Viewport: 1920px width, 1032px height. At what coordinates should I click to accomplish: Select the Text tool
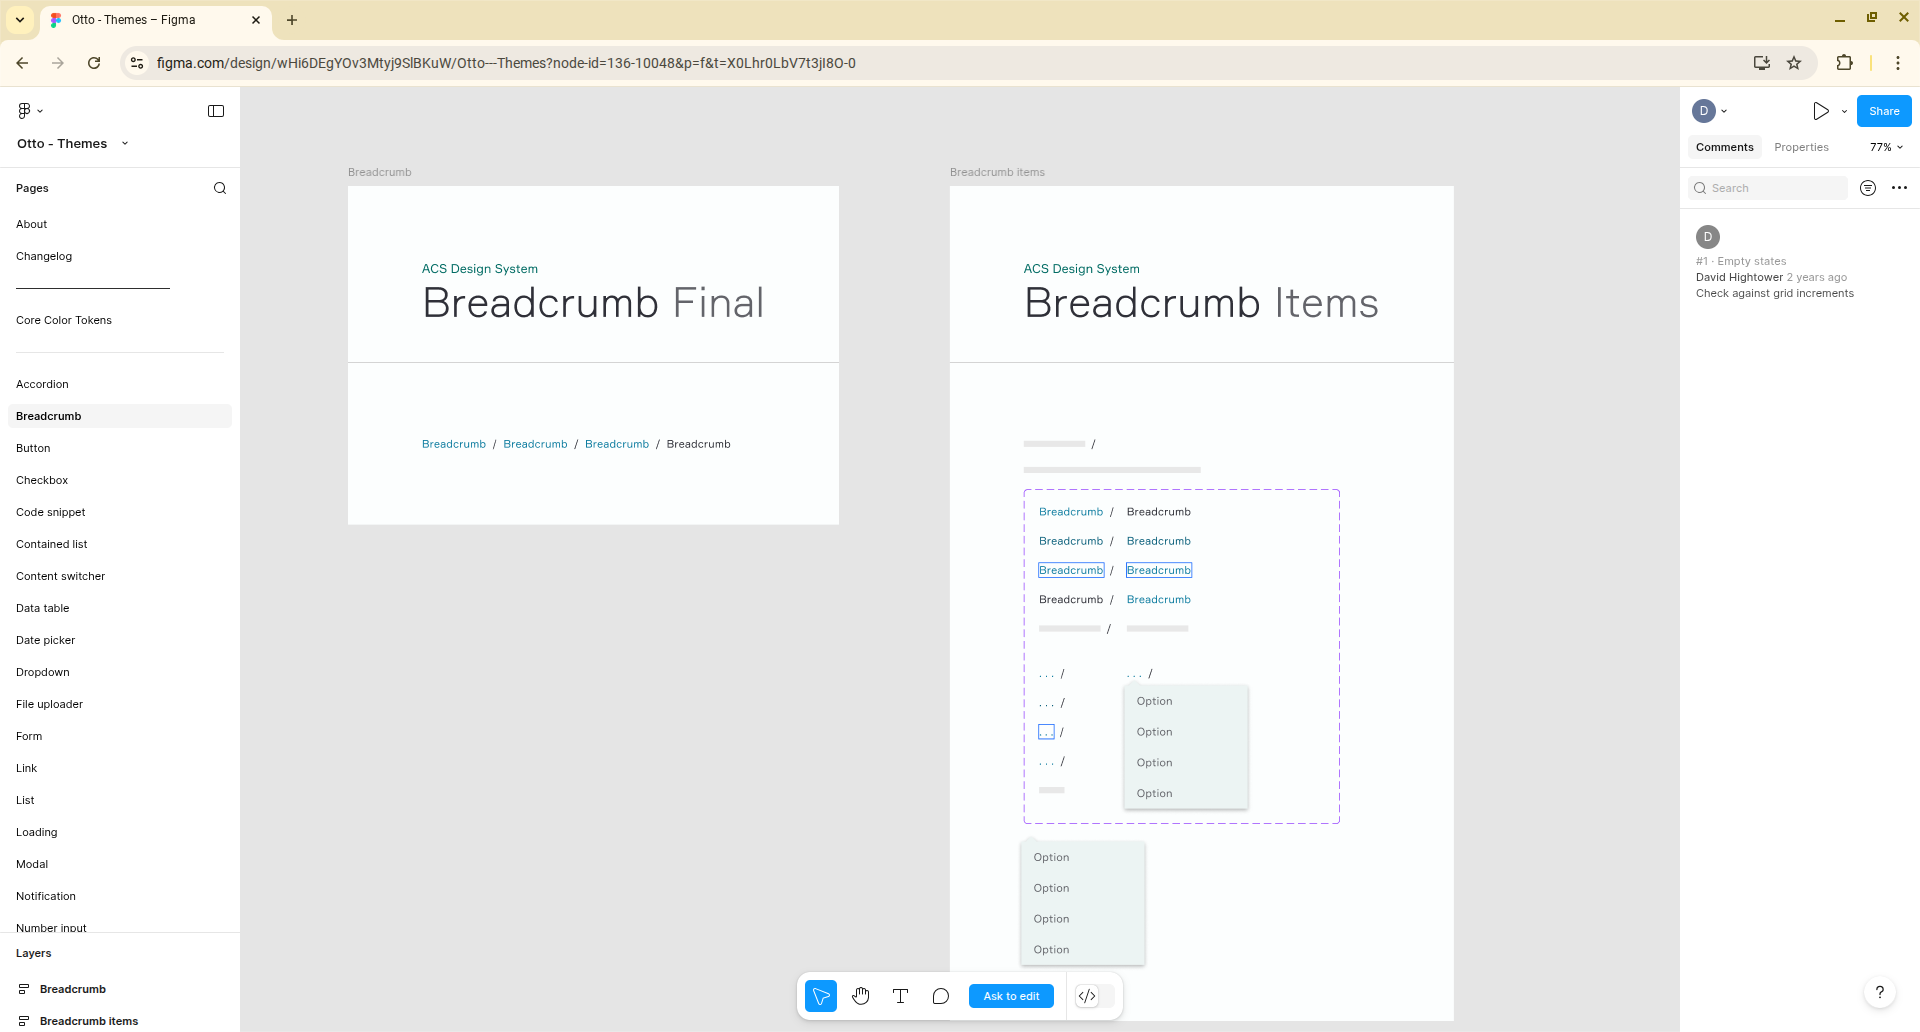click(900, 996)
